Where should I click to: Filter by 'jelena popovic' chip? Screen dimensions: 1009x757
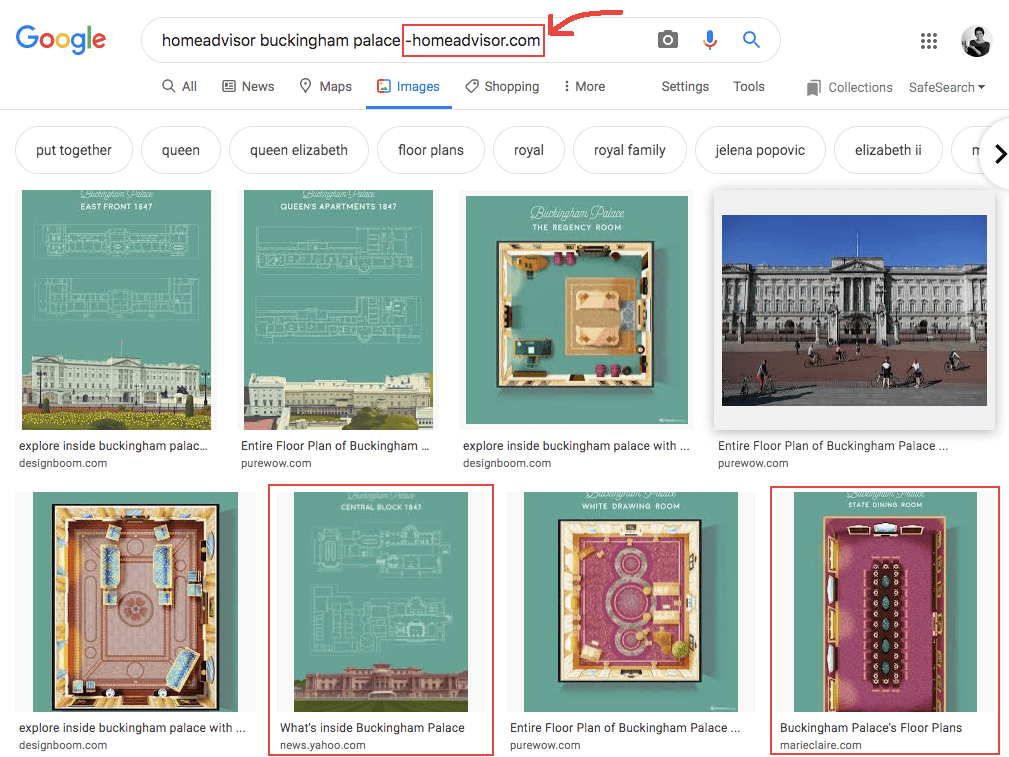760,150
